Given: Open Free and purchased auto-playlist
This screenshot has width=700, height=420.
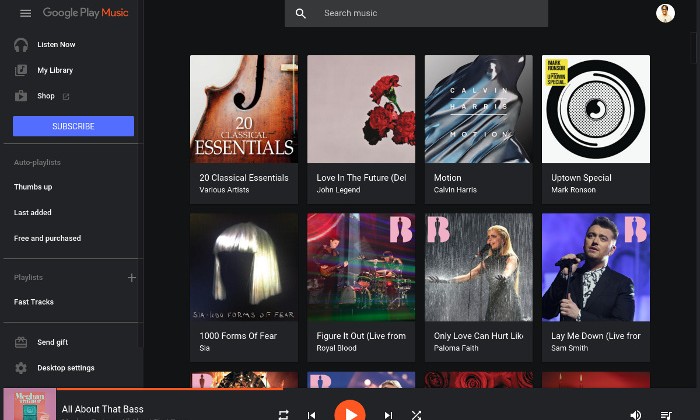Looking at the screenshot, I should [x=47, y=238].
